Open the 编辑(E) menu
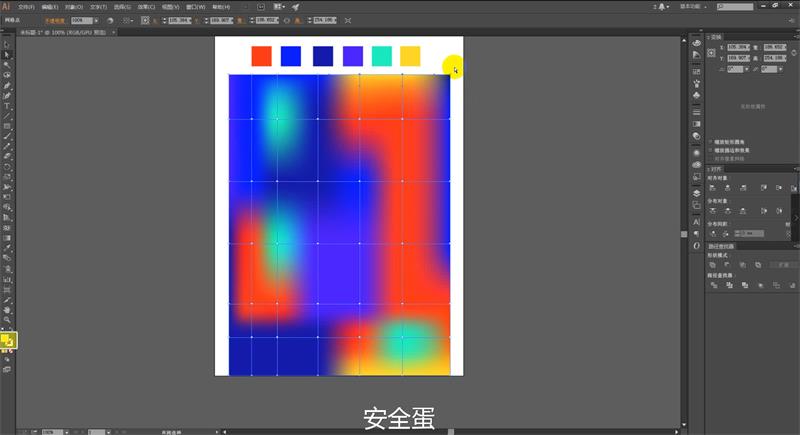Image resolution: width=800 pixels, height=435 pixels. pyautogui.click(x=49, y=7)
